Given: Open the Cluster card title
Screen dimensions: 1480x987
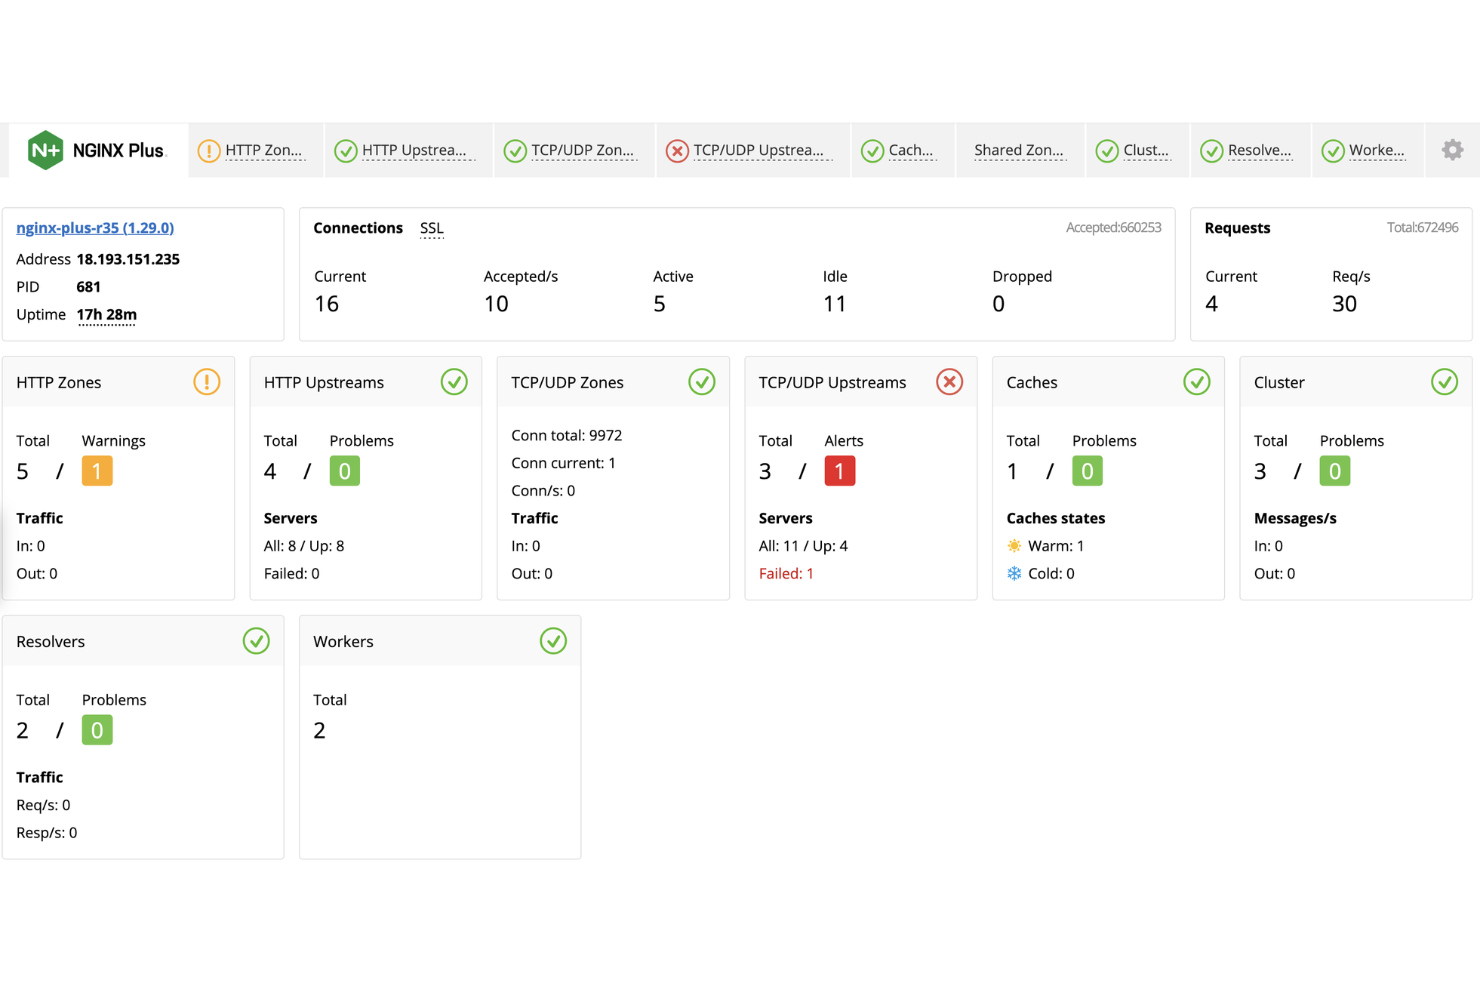Looking at the screenshot, I should click(1279, 383).
